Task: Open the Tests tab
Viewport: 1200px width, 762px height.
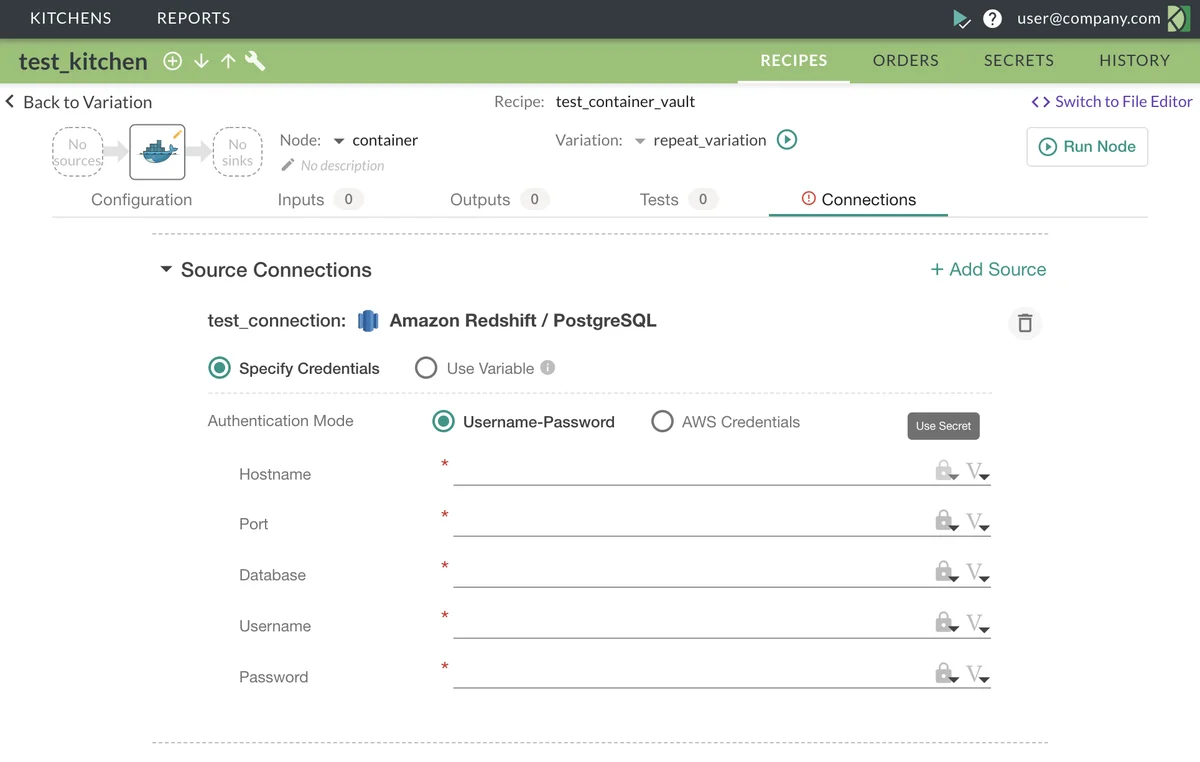Action: 660,199
